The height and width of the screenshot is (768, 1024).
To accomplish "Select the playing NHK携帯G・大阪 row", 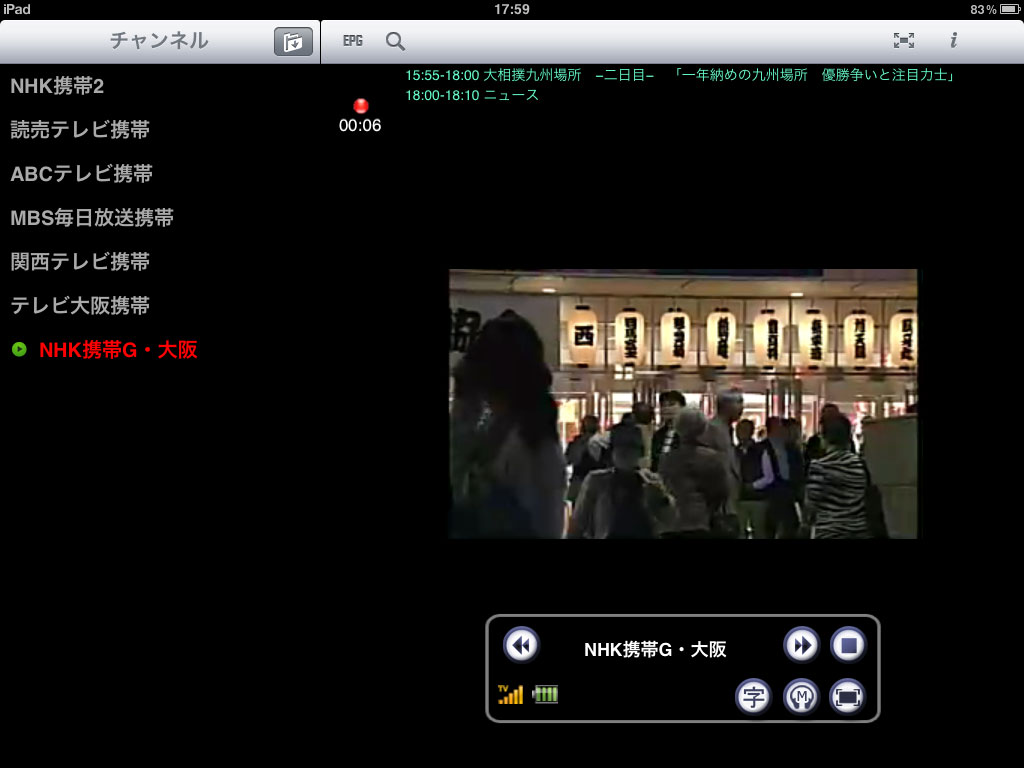I will (x=159, y=350).
